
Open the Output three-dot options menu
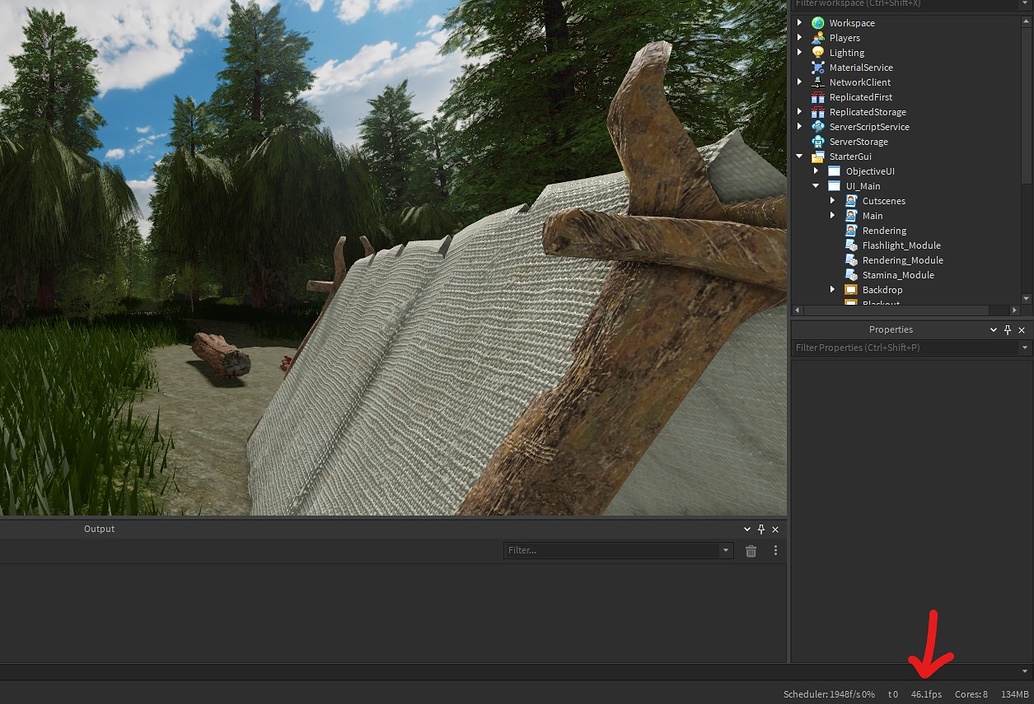click(775, 550)
